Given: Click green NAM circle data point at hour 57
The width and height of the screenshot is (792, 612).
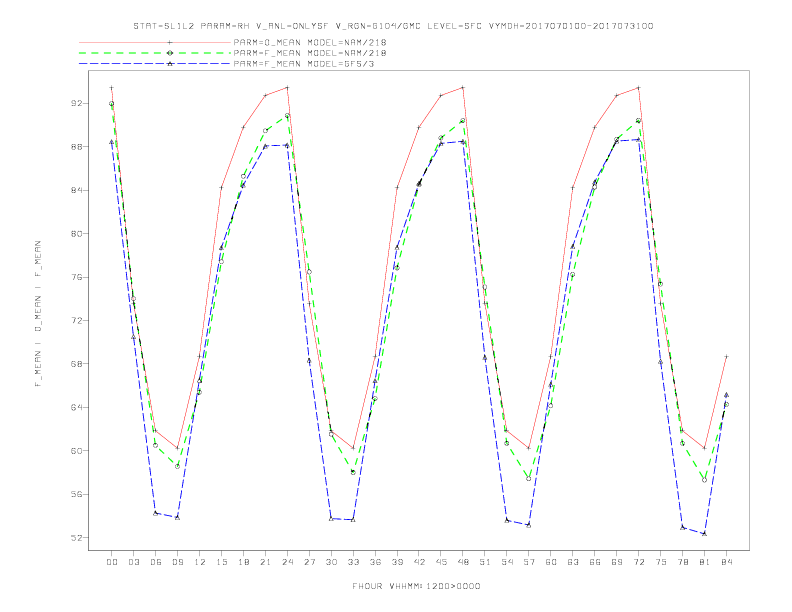Looking at the screenshot, I should click(x=529, y=478).
